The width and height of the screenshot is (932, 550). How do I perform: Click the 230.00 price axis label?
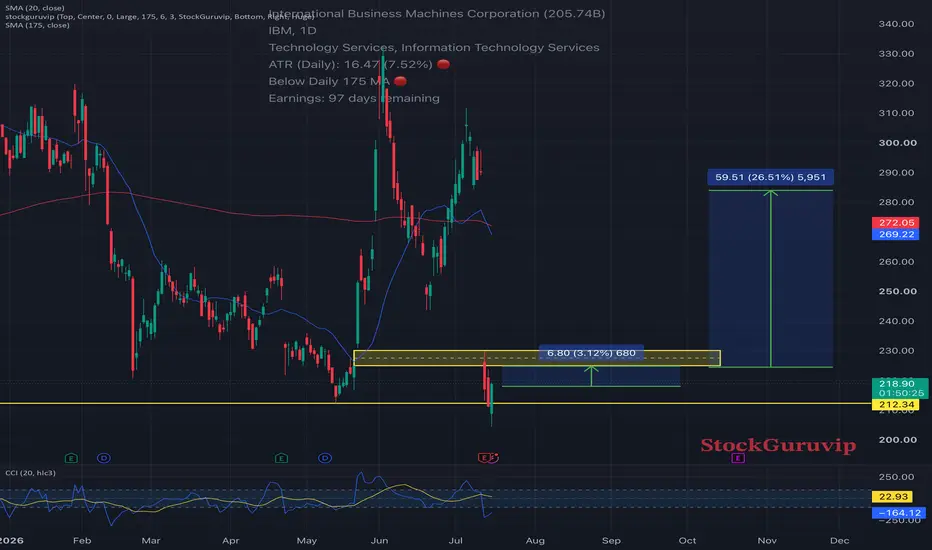896,351
